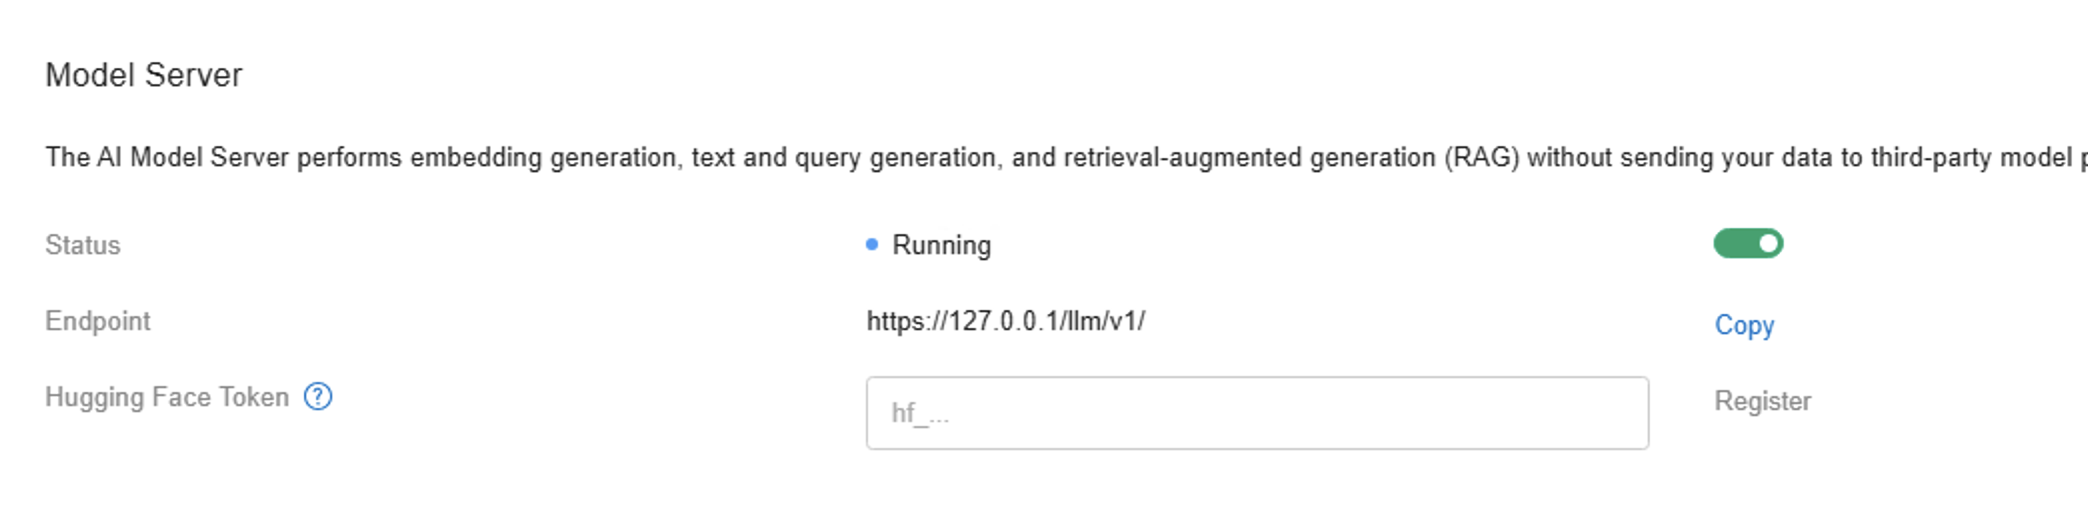The height and width of the screenshot is (524, 2088).
Task: Click the Model Server heading
Action: click(144, 75)
